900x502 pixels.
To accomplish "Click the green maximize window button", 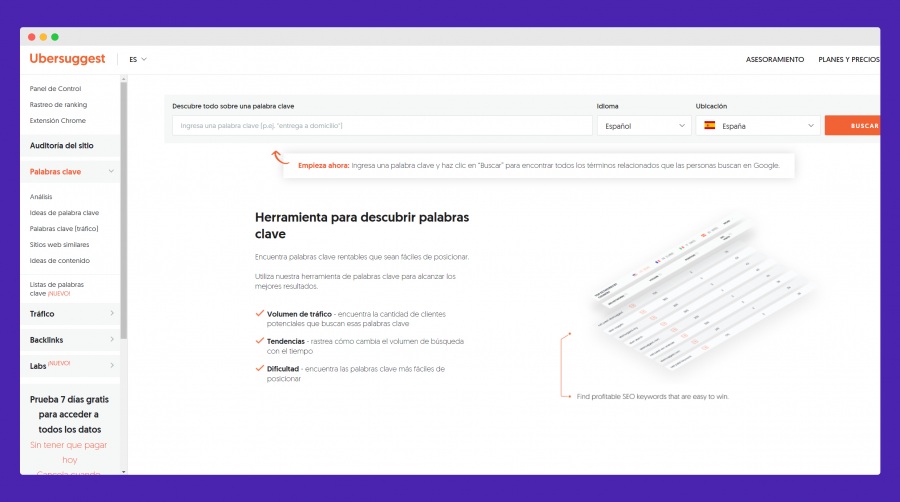I will tap(55, 37).
